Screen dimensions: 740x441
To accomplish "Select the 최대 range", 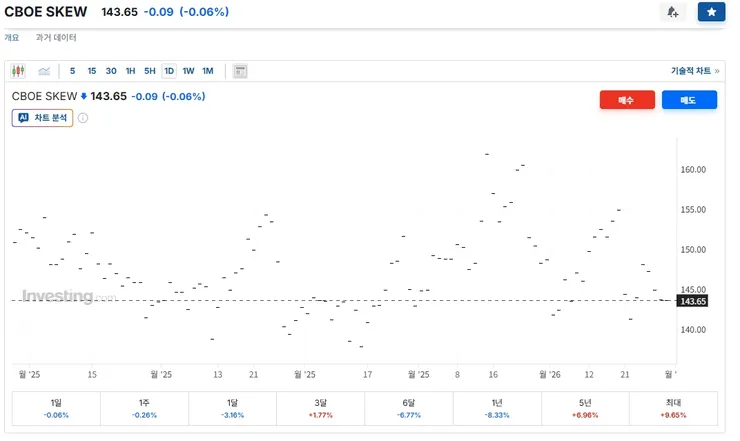I will click(x=673, y=408).
